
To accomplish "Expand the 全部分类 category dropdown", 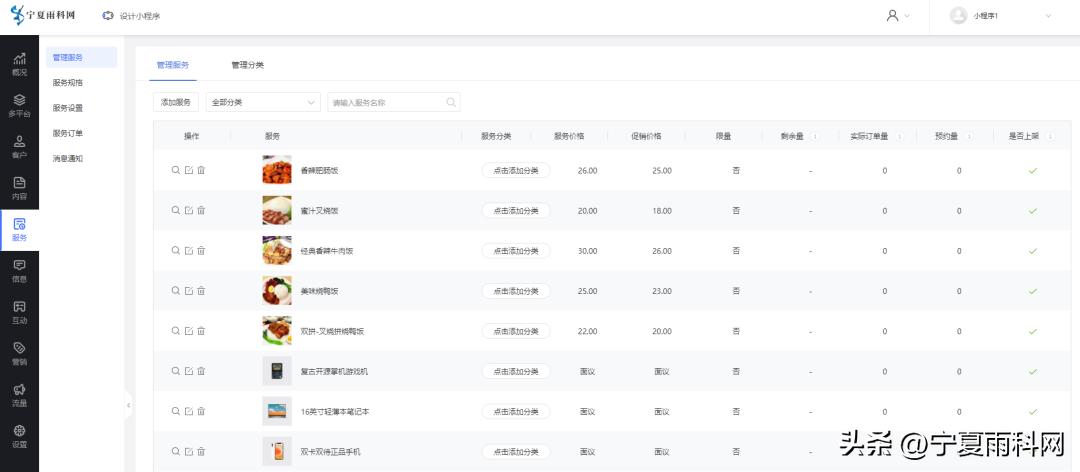I will click(x=262, y=102).
